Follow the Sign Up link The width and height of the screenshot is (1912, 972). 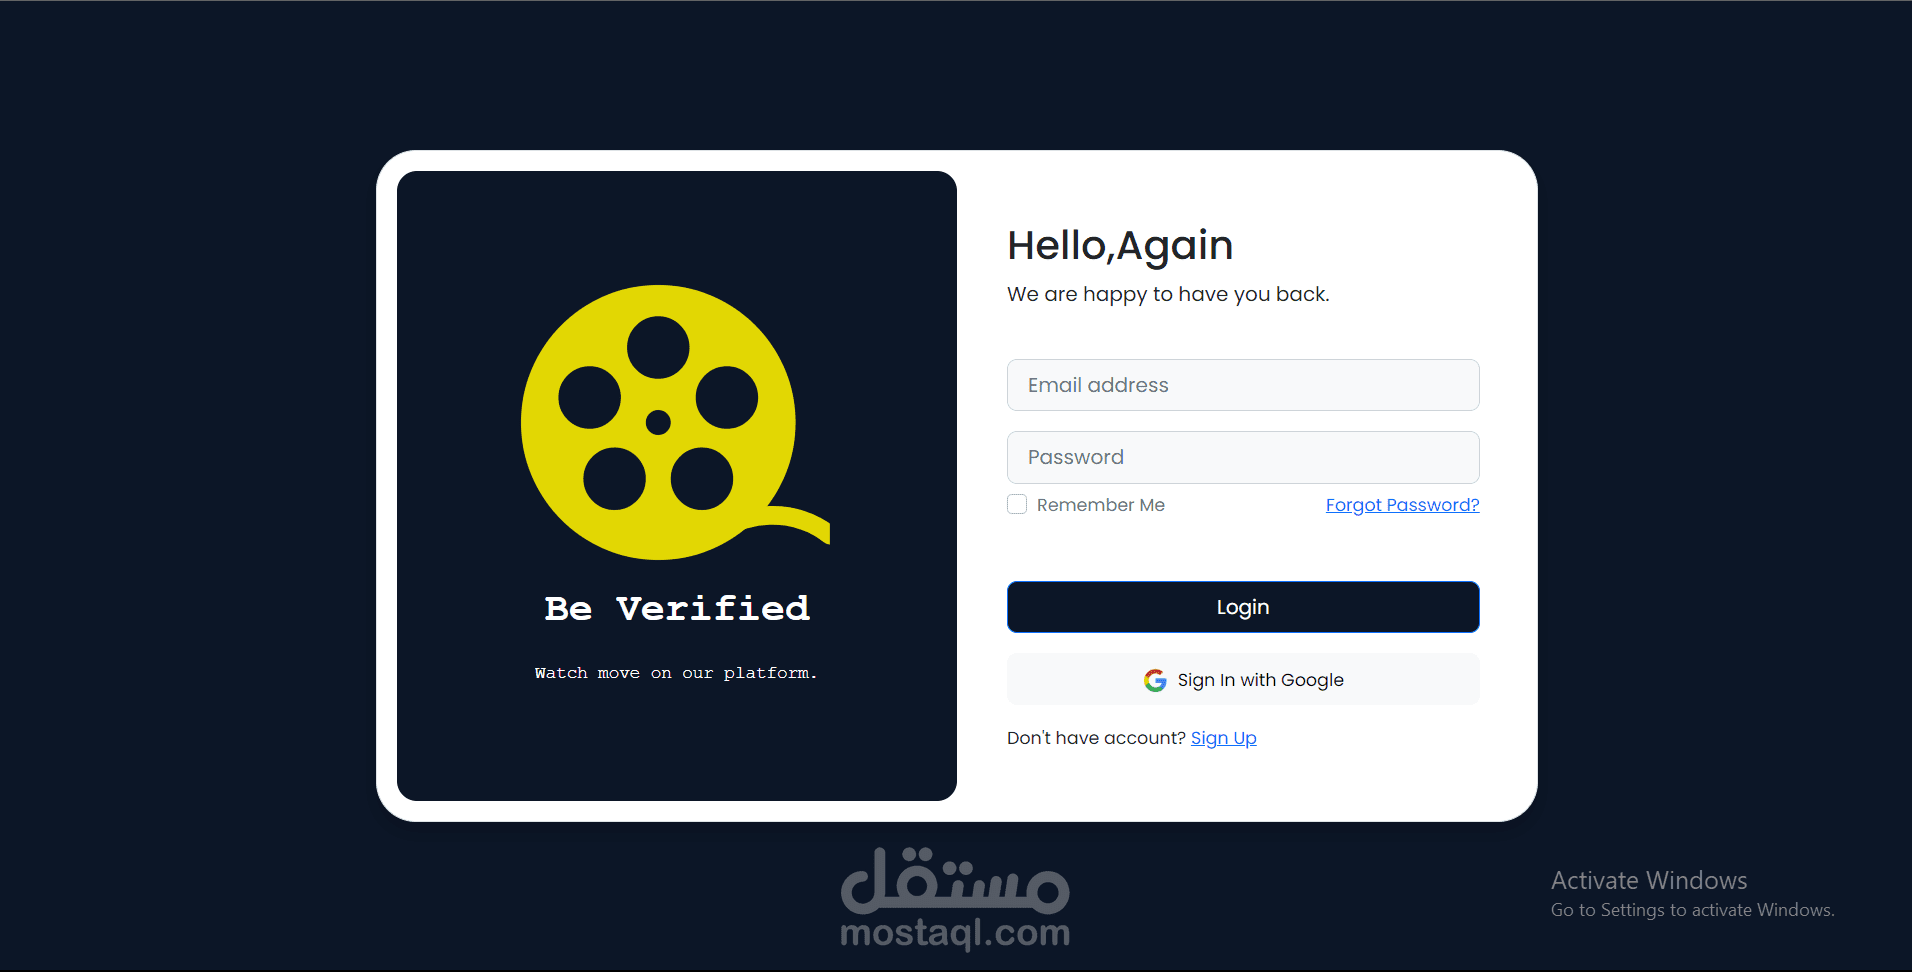point(1223,738)
